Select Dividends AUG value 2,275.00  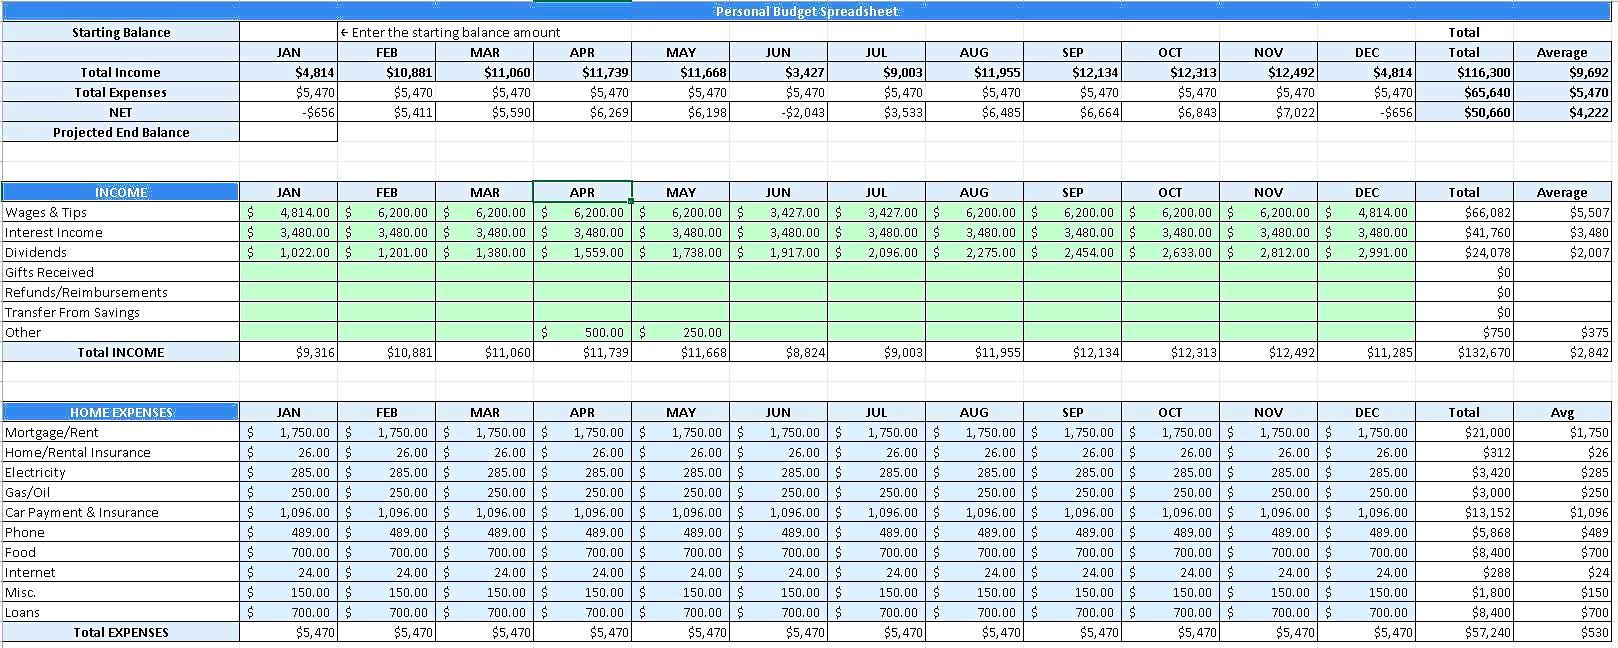pyautogui.click(x=974, y=252)
